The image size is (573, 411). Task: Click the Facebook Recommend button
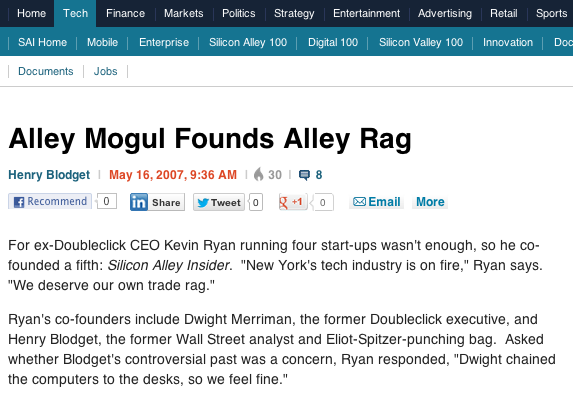[x=50, y=201]
